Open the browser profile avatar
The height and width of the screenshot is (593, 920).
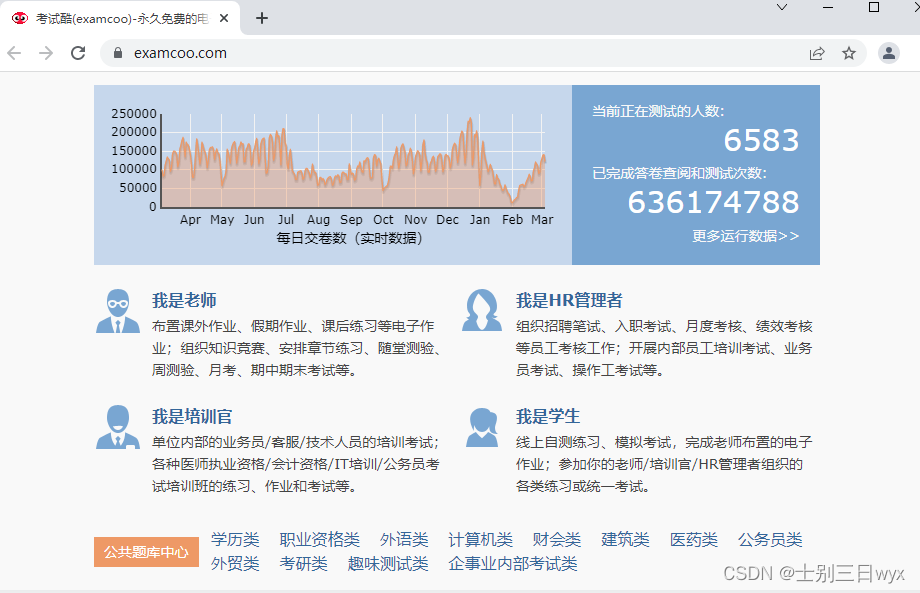pyautogui.click(x=889, y=53)
